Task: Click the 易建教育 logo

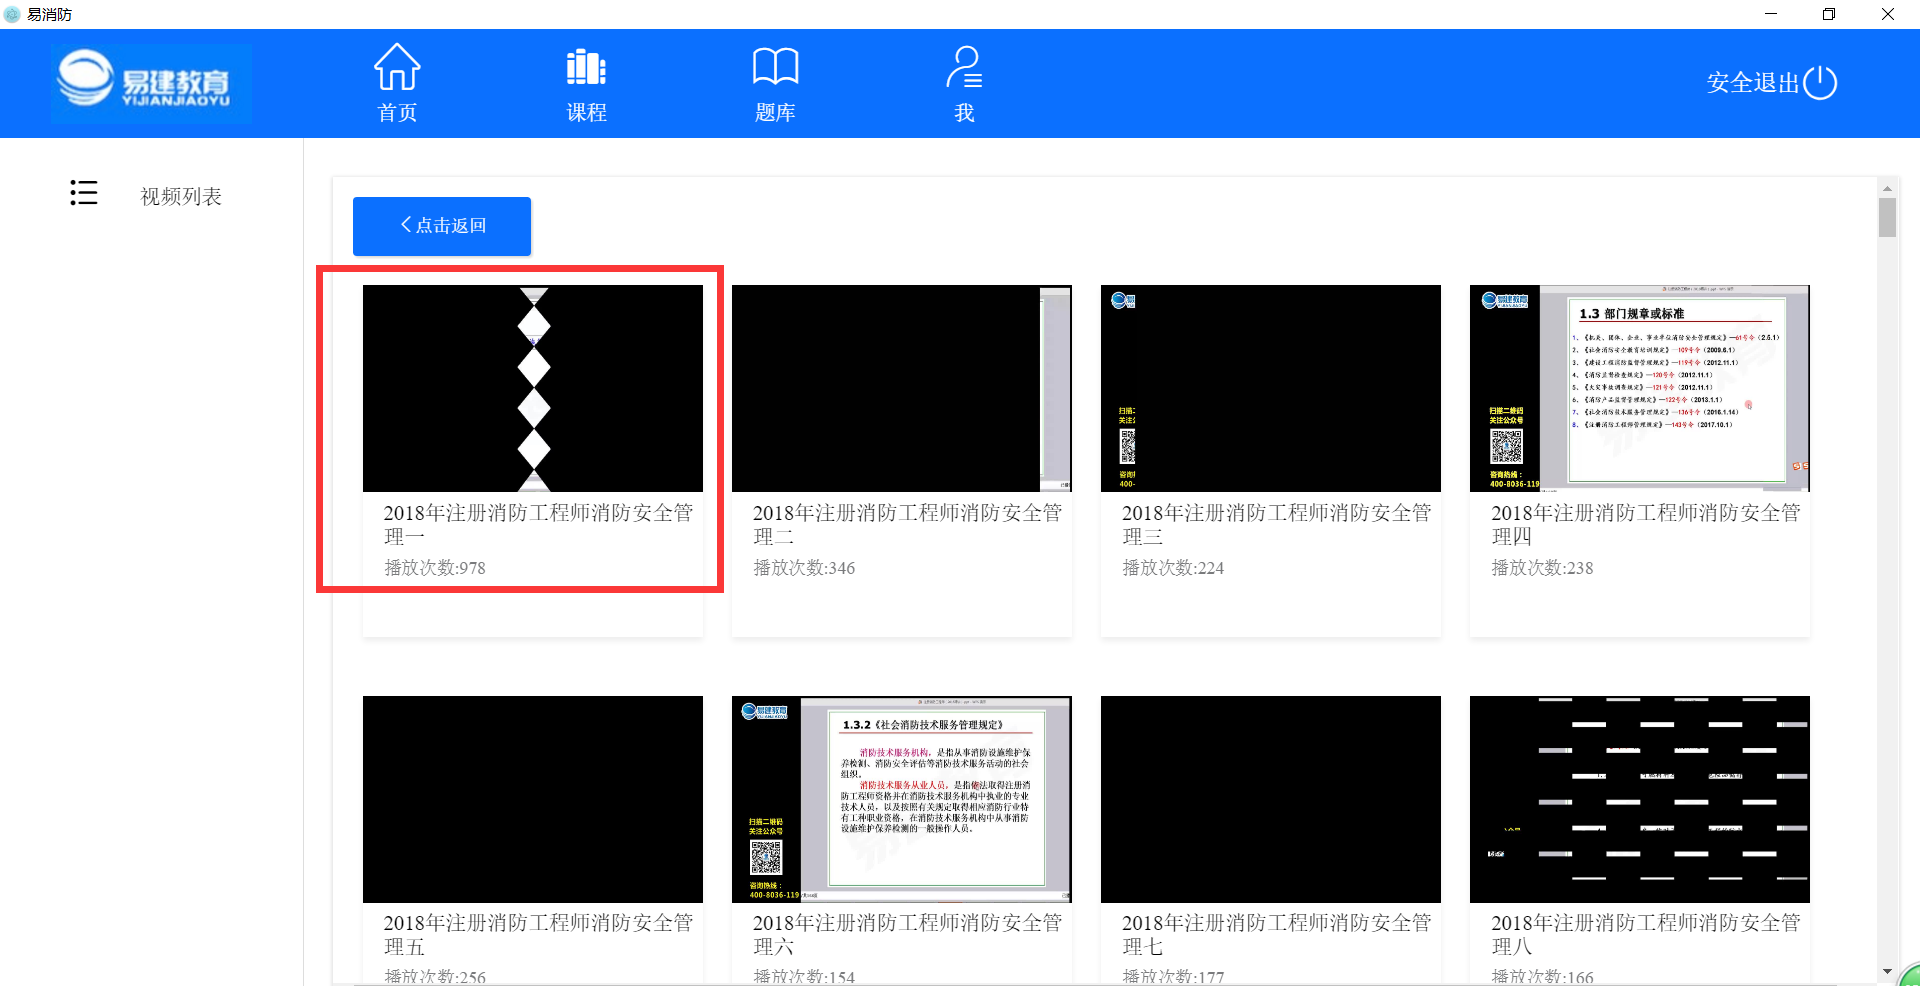Action: click(150, 83)
